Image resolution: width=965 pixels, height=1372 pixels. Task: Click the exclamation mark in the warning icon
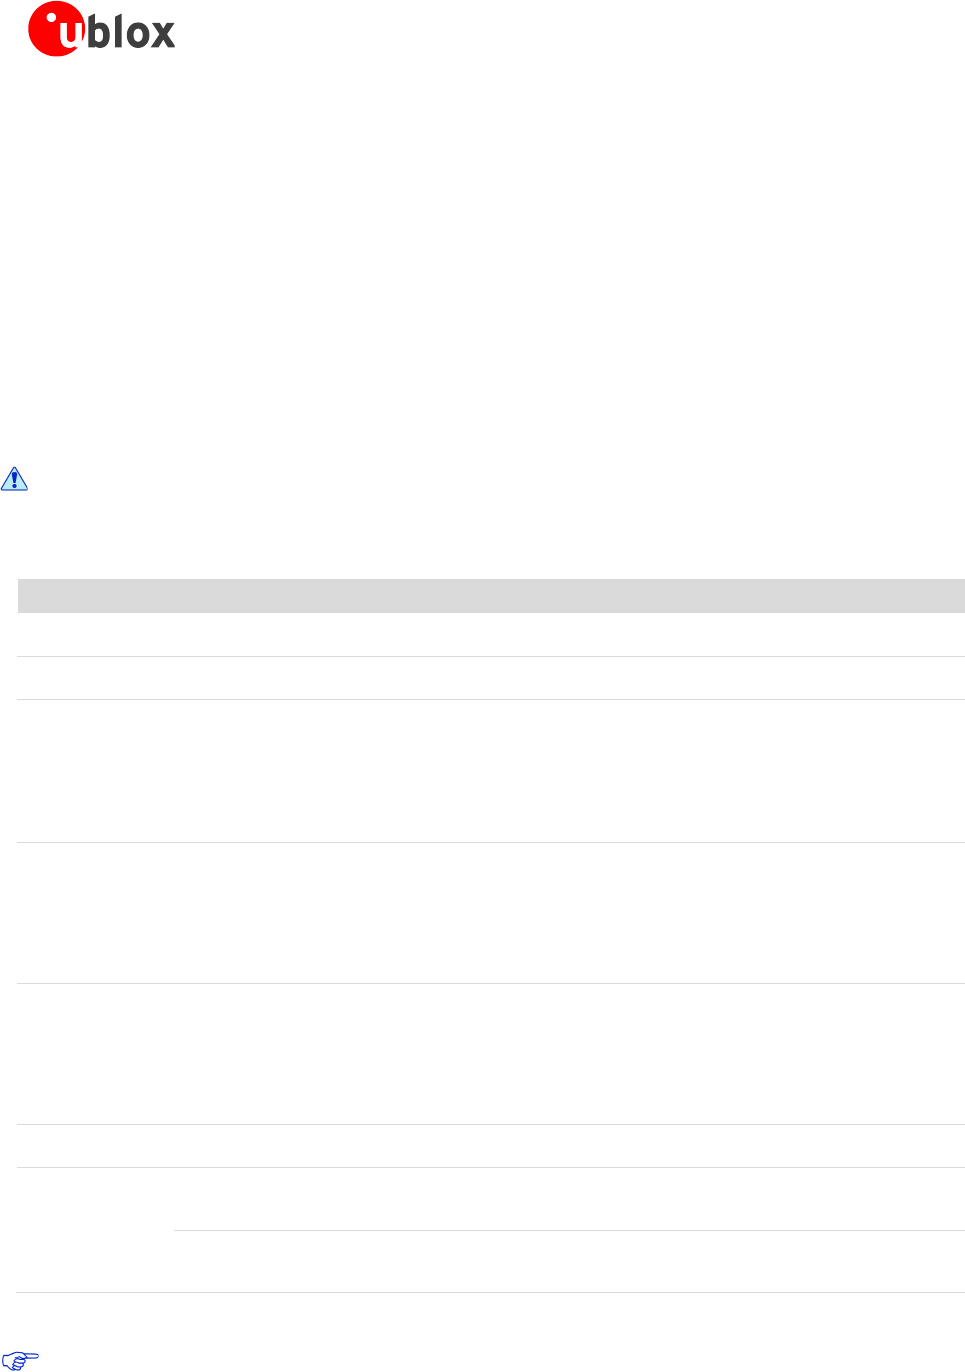pos(14,480)
